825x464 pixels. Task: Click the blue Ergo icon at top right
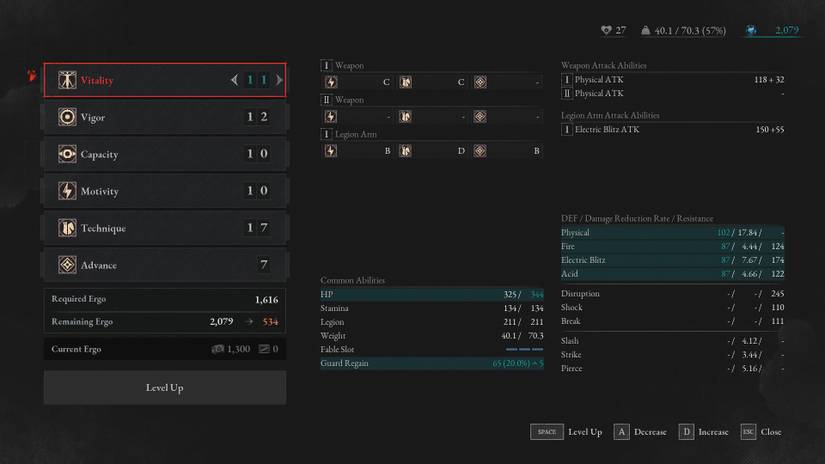tap(751, 30)
